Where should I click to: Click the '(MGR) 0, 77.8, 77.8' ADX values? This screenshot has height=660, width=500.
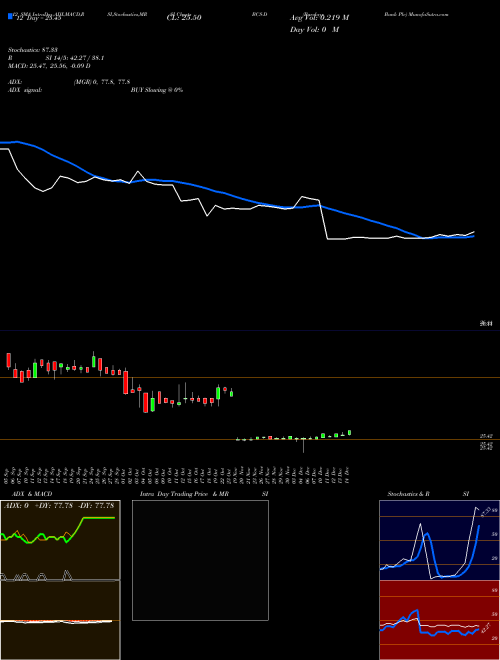pyautogui.click(x=101, y=82)
